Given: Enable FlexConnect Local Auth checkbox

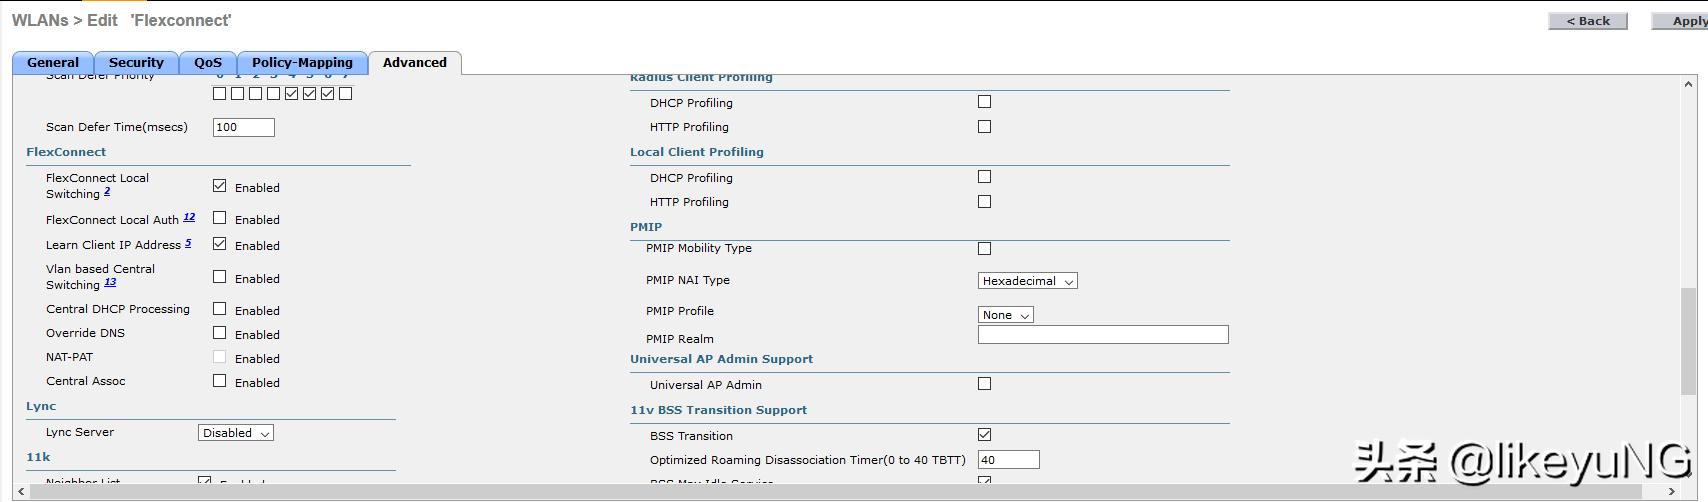Looking at the screenshot, I should 220,218.
